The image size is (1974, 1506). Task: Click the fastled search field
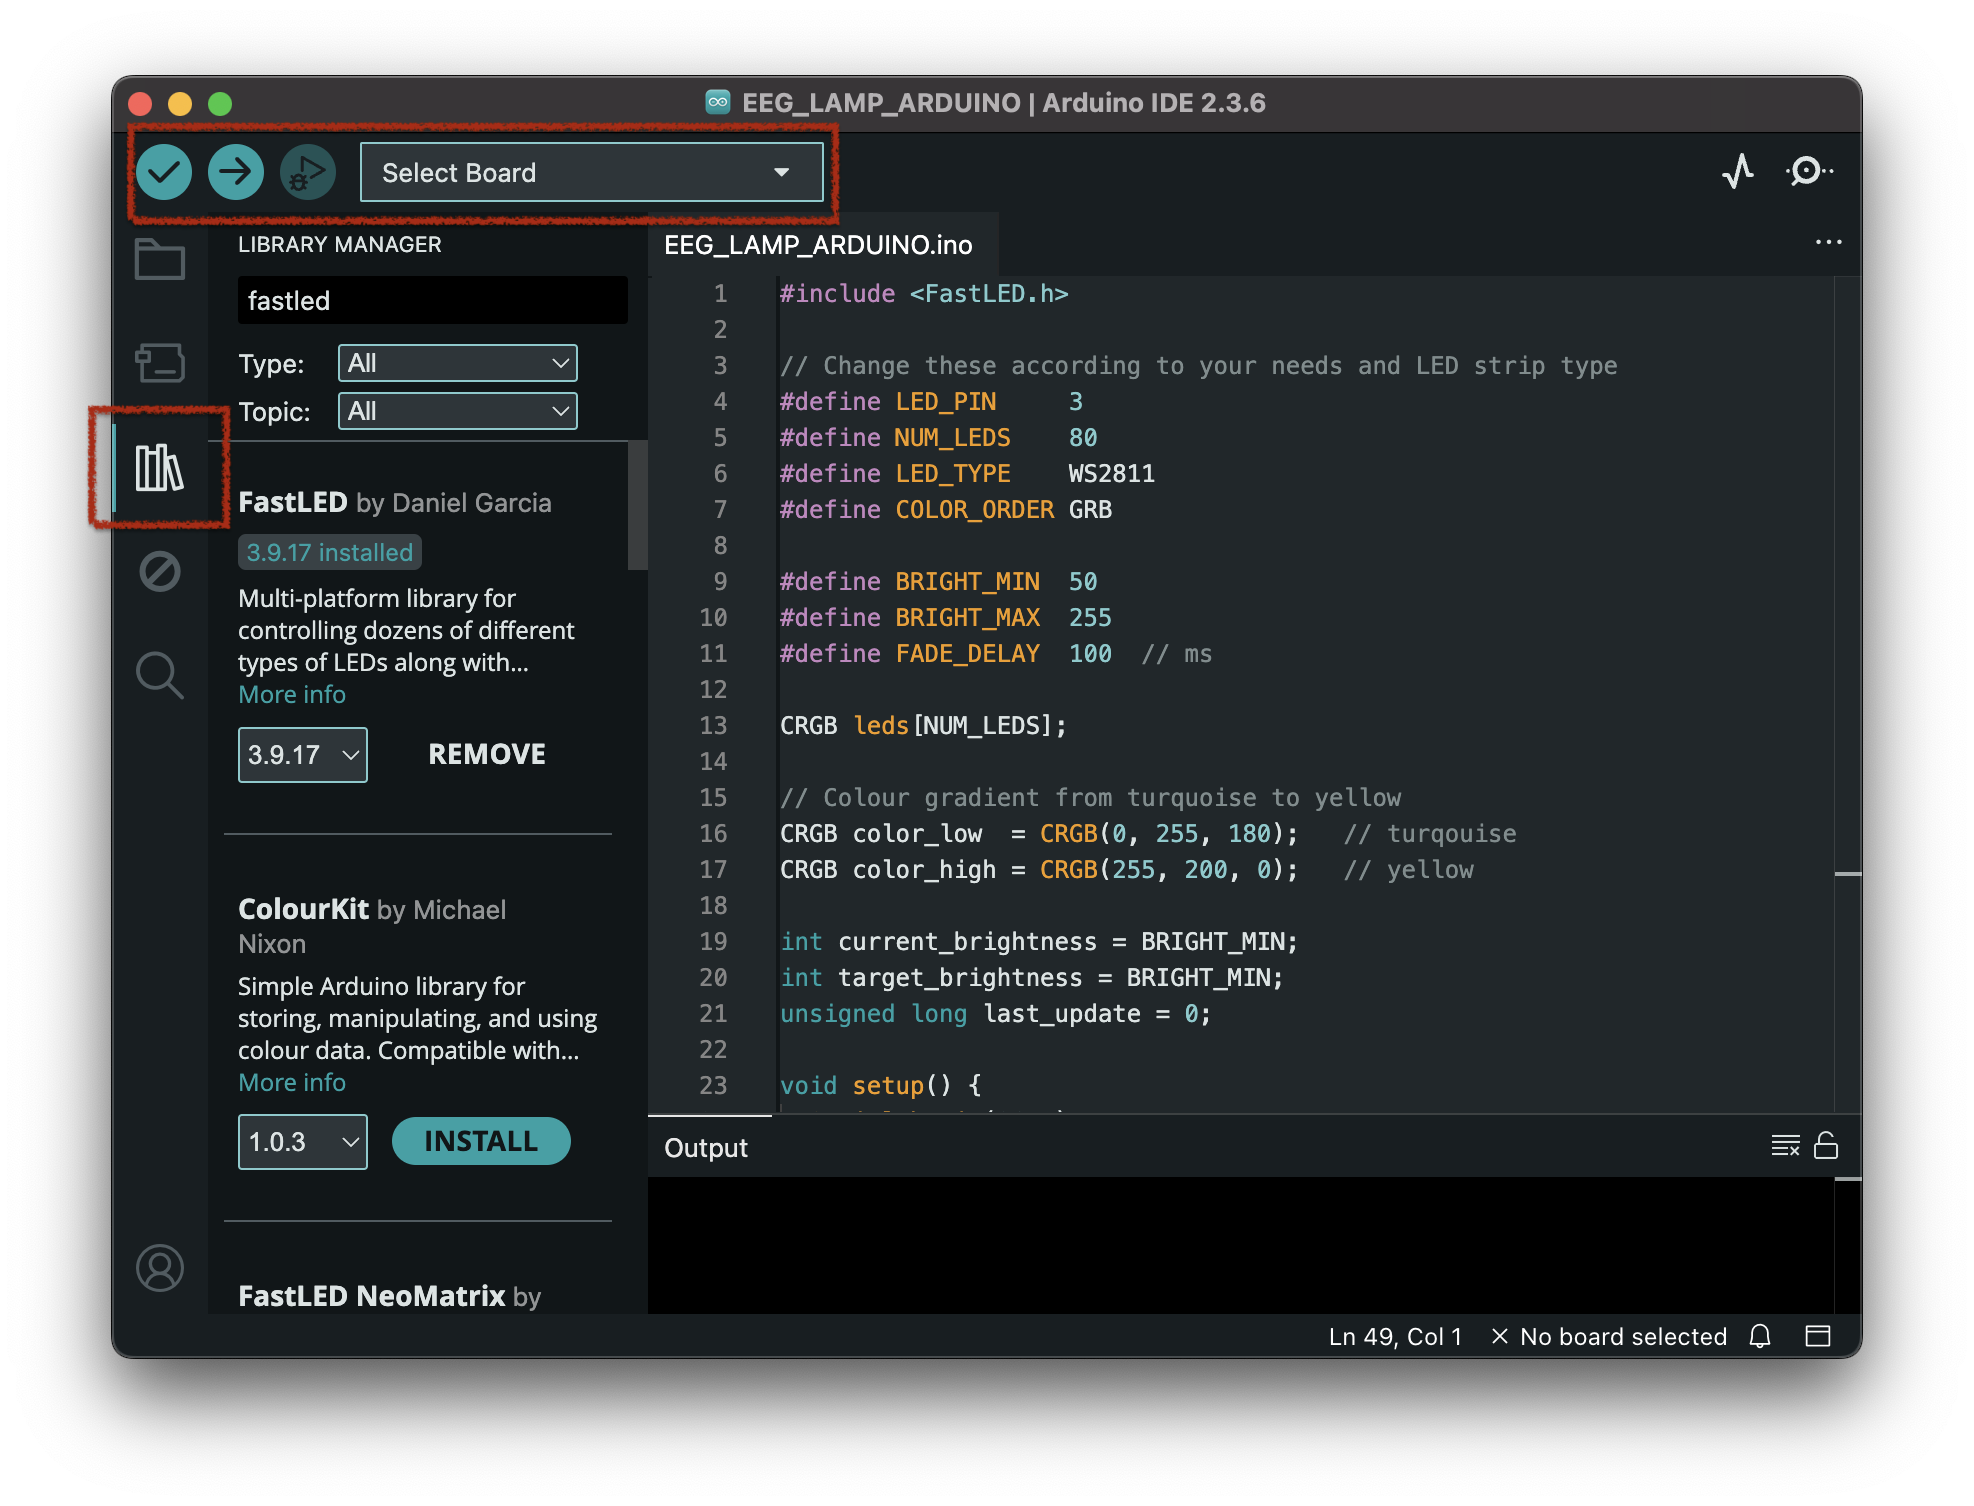pos(433,300)
